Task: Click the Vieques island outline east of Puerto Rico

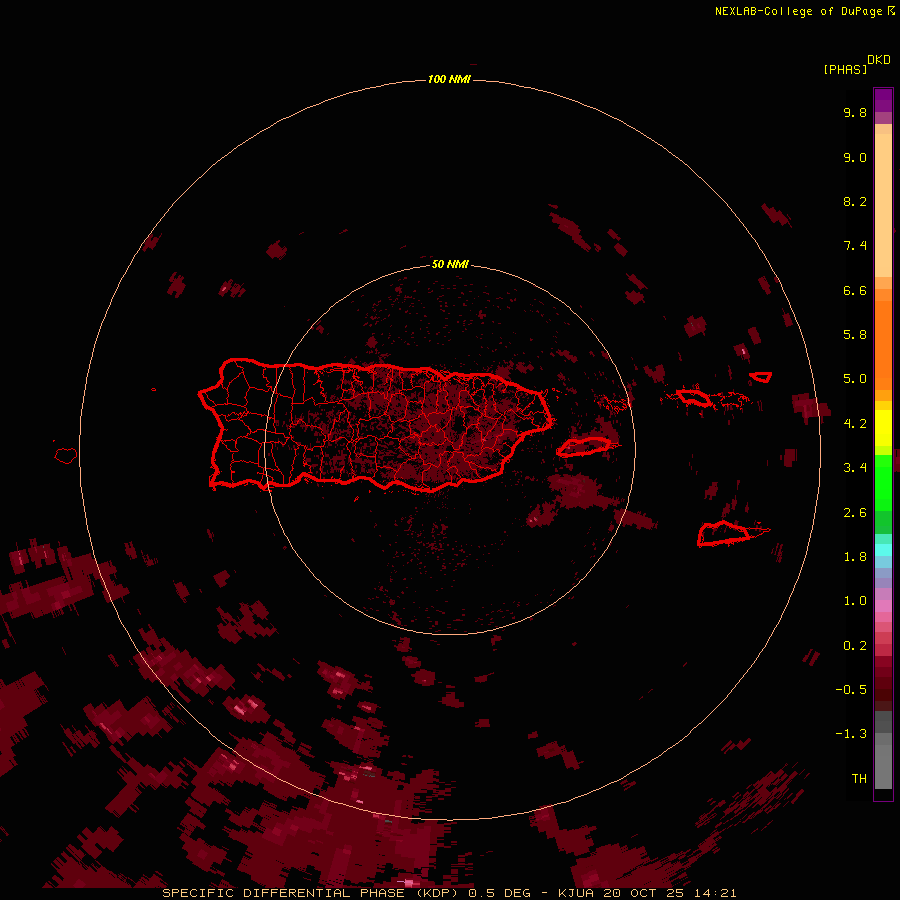Action: click(583, 447)
